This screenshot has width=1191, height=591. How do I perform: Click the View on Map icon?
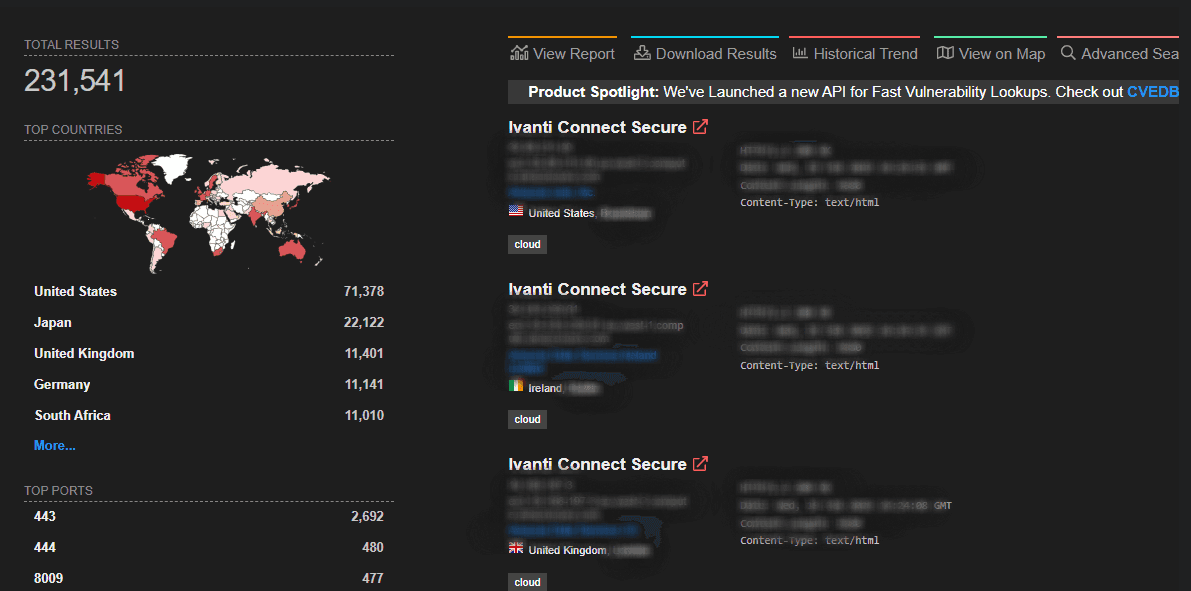945,53
